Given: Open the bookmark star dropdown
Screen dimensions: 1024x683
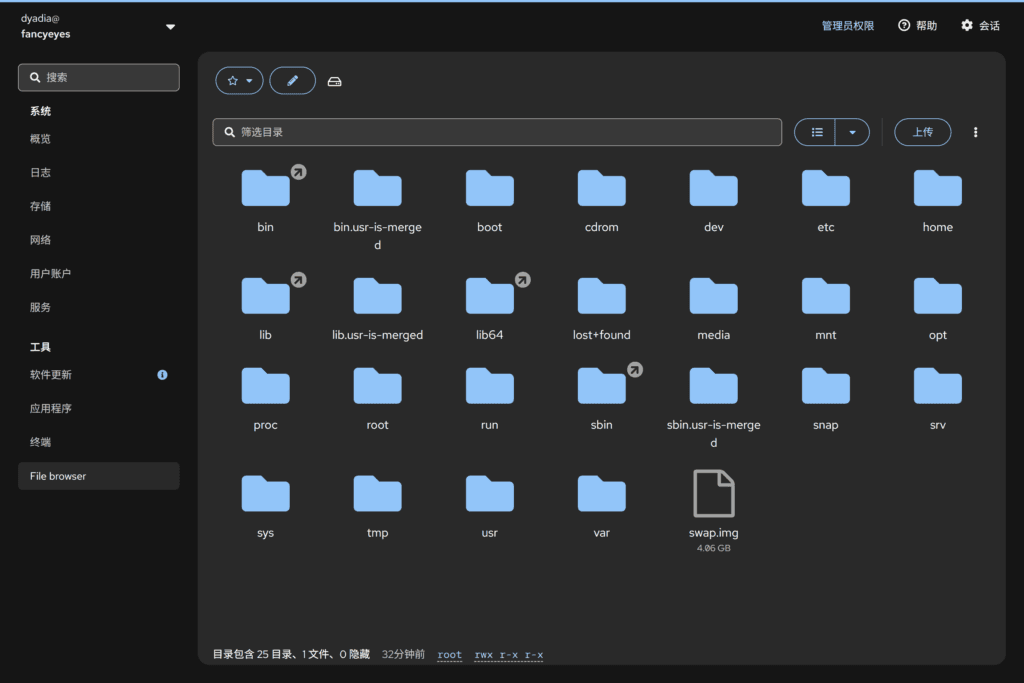Looking at the screenshot, I should tap(239, 81).
